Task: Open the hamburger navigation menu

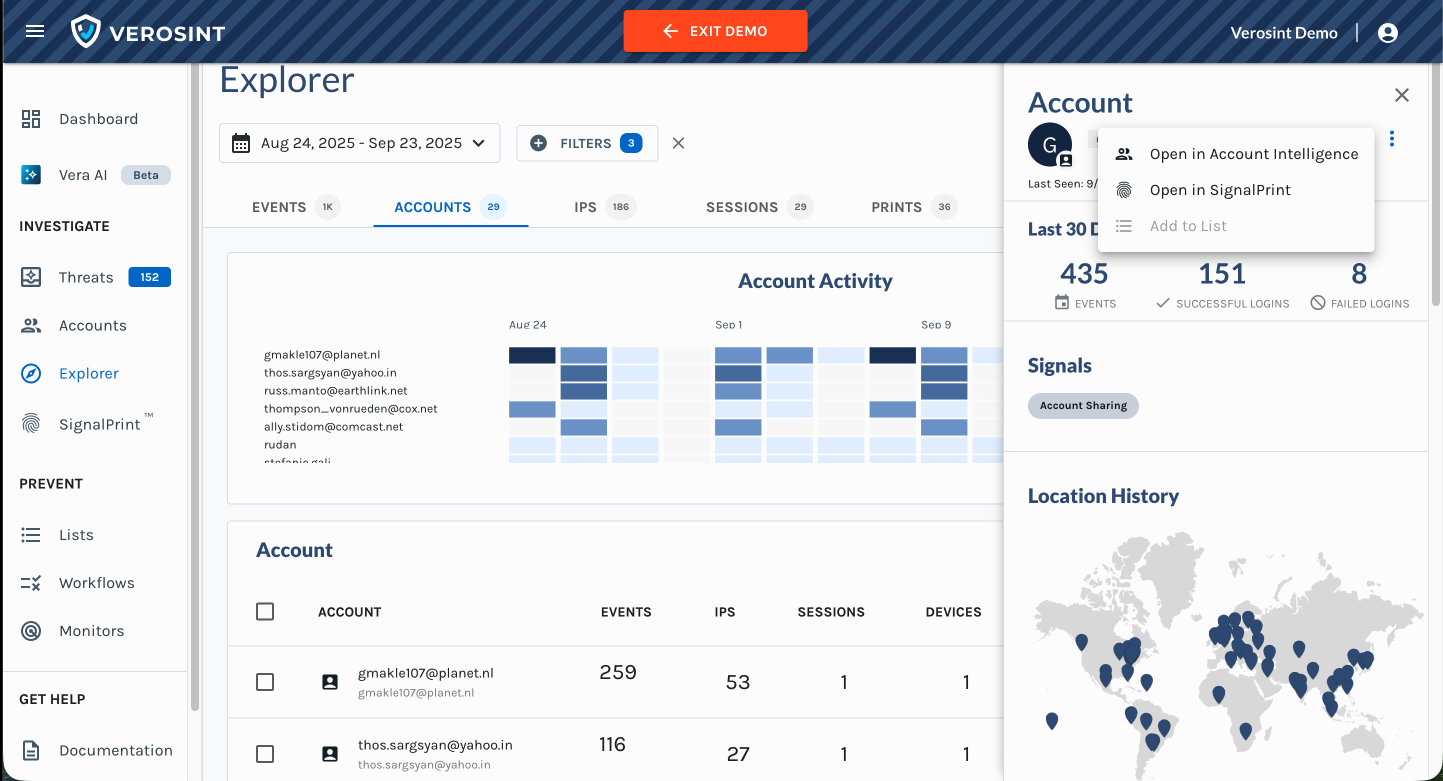Action: click(x=35, y=31)
